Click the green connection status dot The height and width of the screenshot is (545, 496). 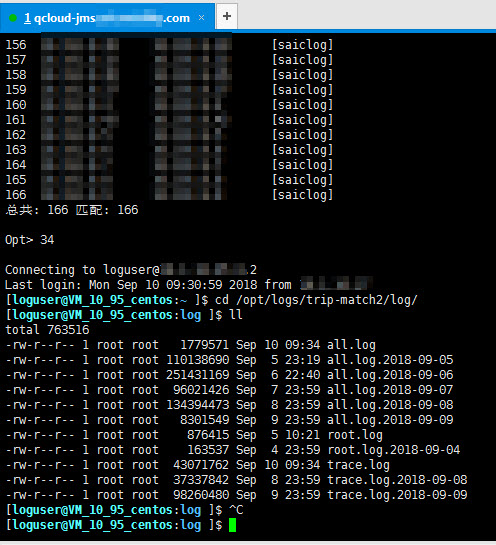pyautogui.click(x=13, y=18)
